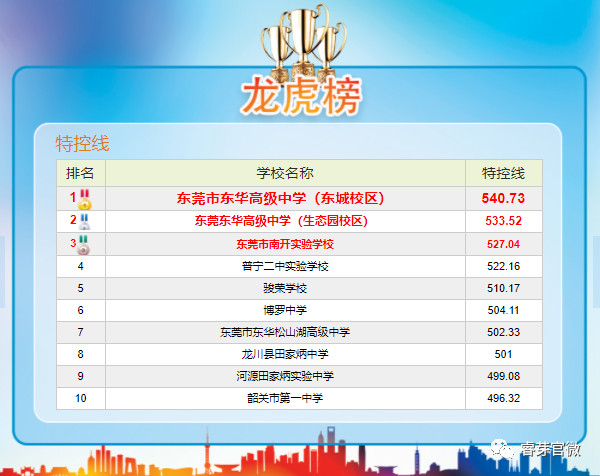The height and width of the screenshot is (476, 600).
Task: Select 东莞市东华高级中学（东城校区）school name
Action: [280, 198]
